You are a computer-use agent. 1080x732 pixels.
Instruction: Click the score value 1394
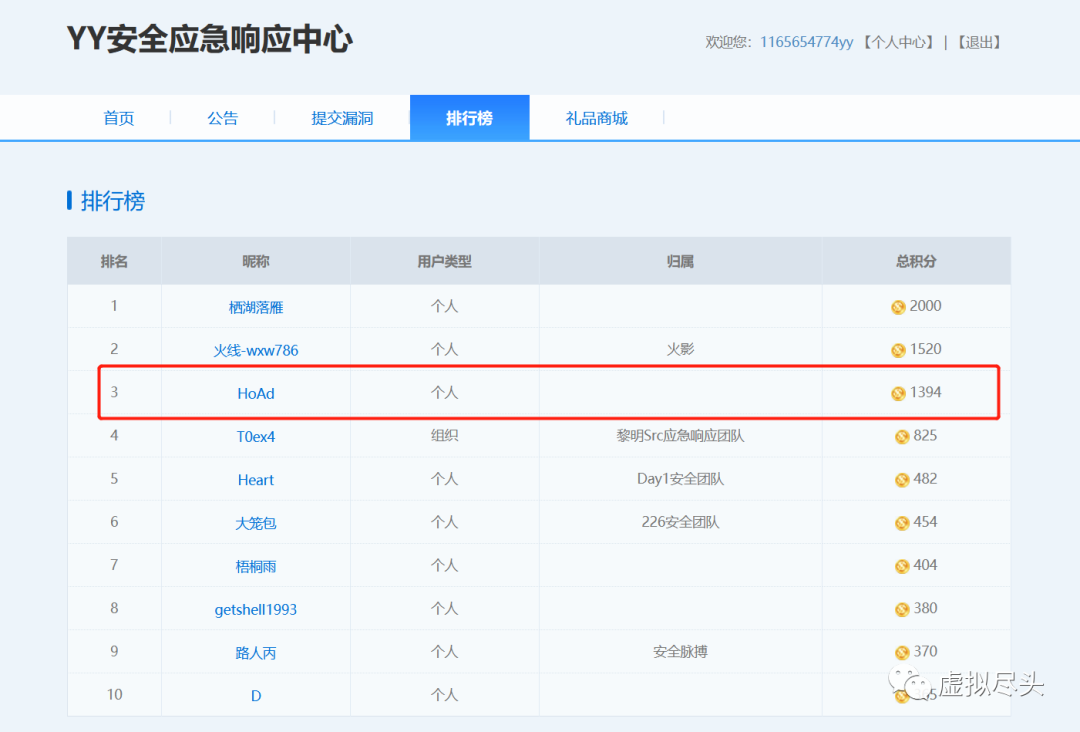[x=925, y=392]
